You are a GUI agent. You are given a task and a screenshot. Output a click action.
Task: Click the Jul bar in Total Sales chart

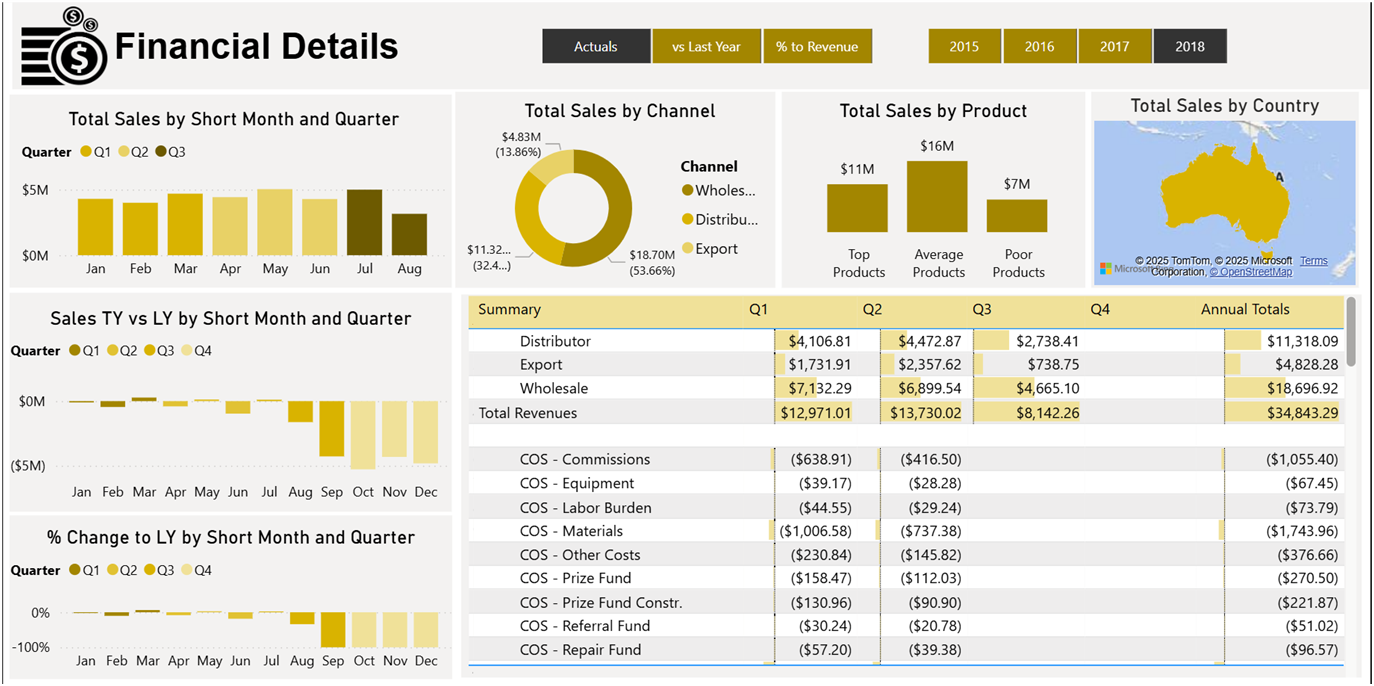364,222
